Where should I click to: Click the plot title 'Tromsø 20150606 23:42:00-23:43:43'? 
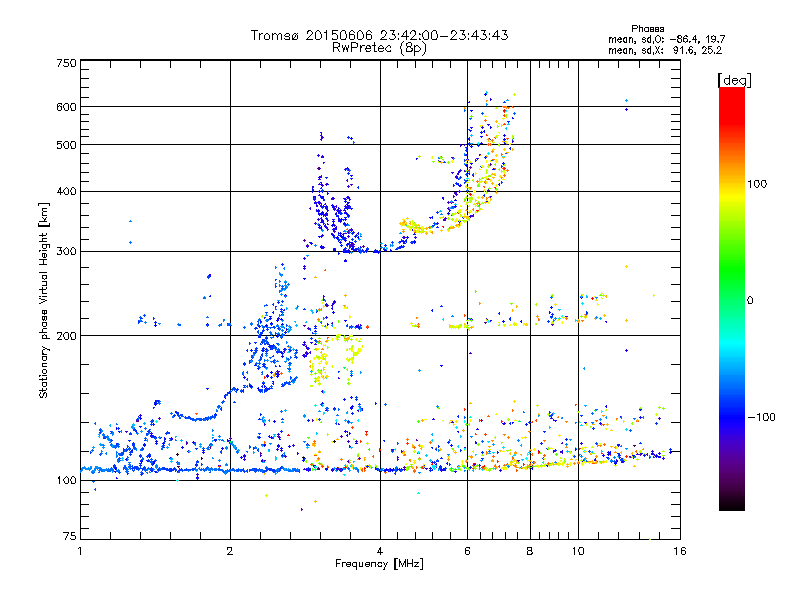379,35
